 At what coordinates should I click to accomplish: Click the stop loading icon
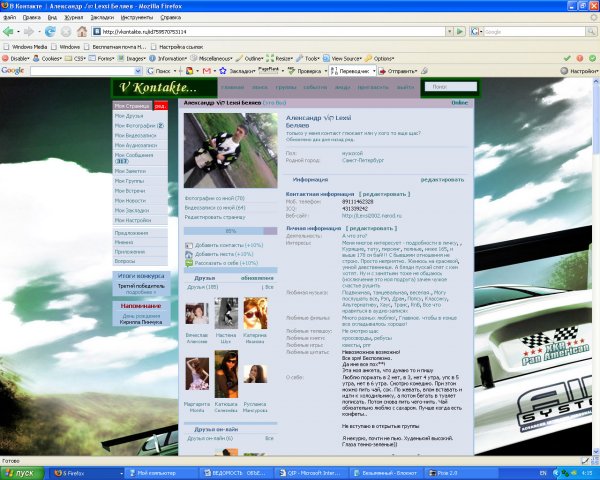pos(66,32)
